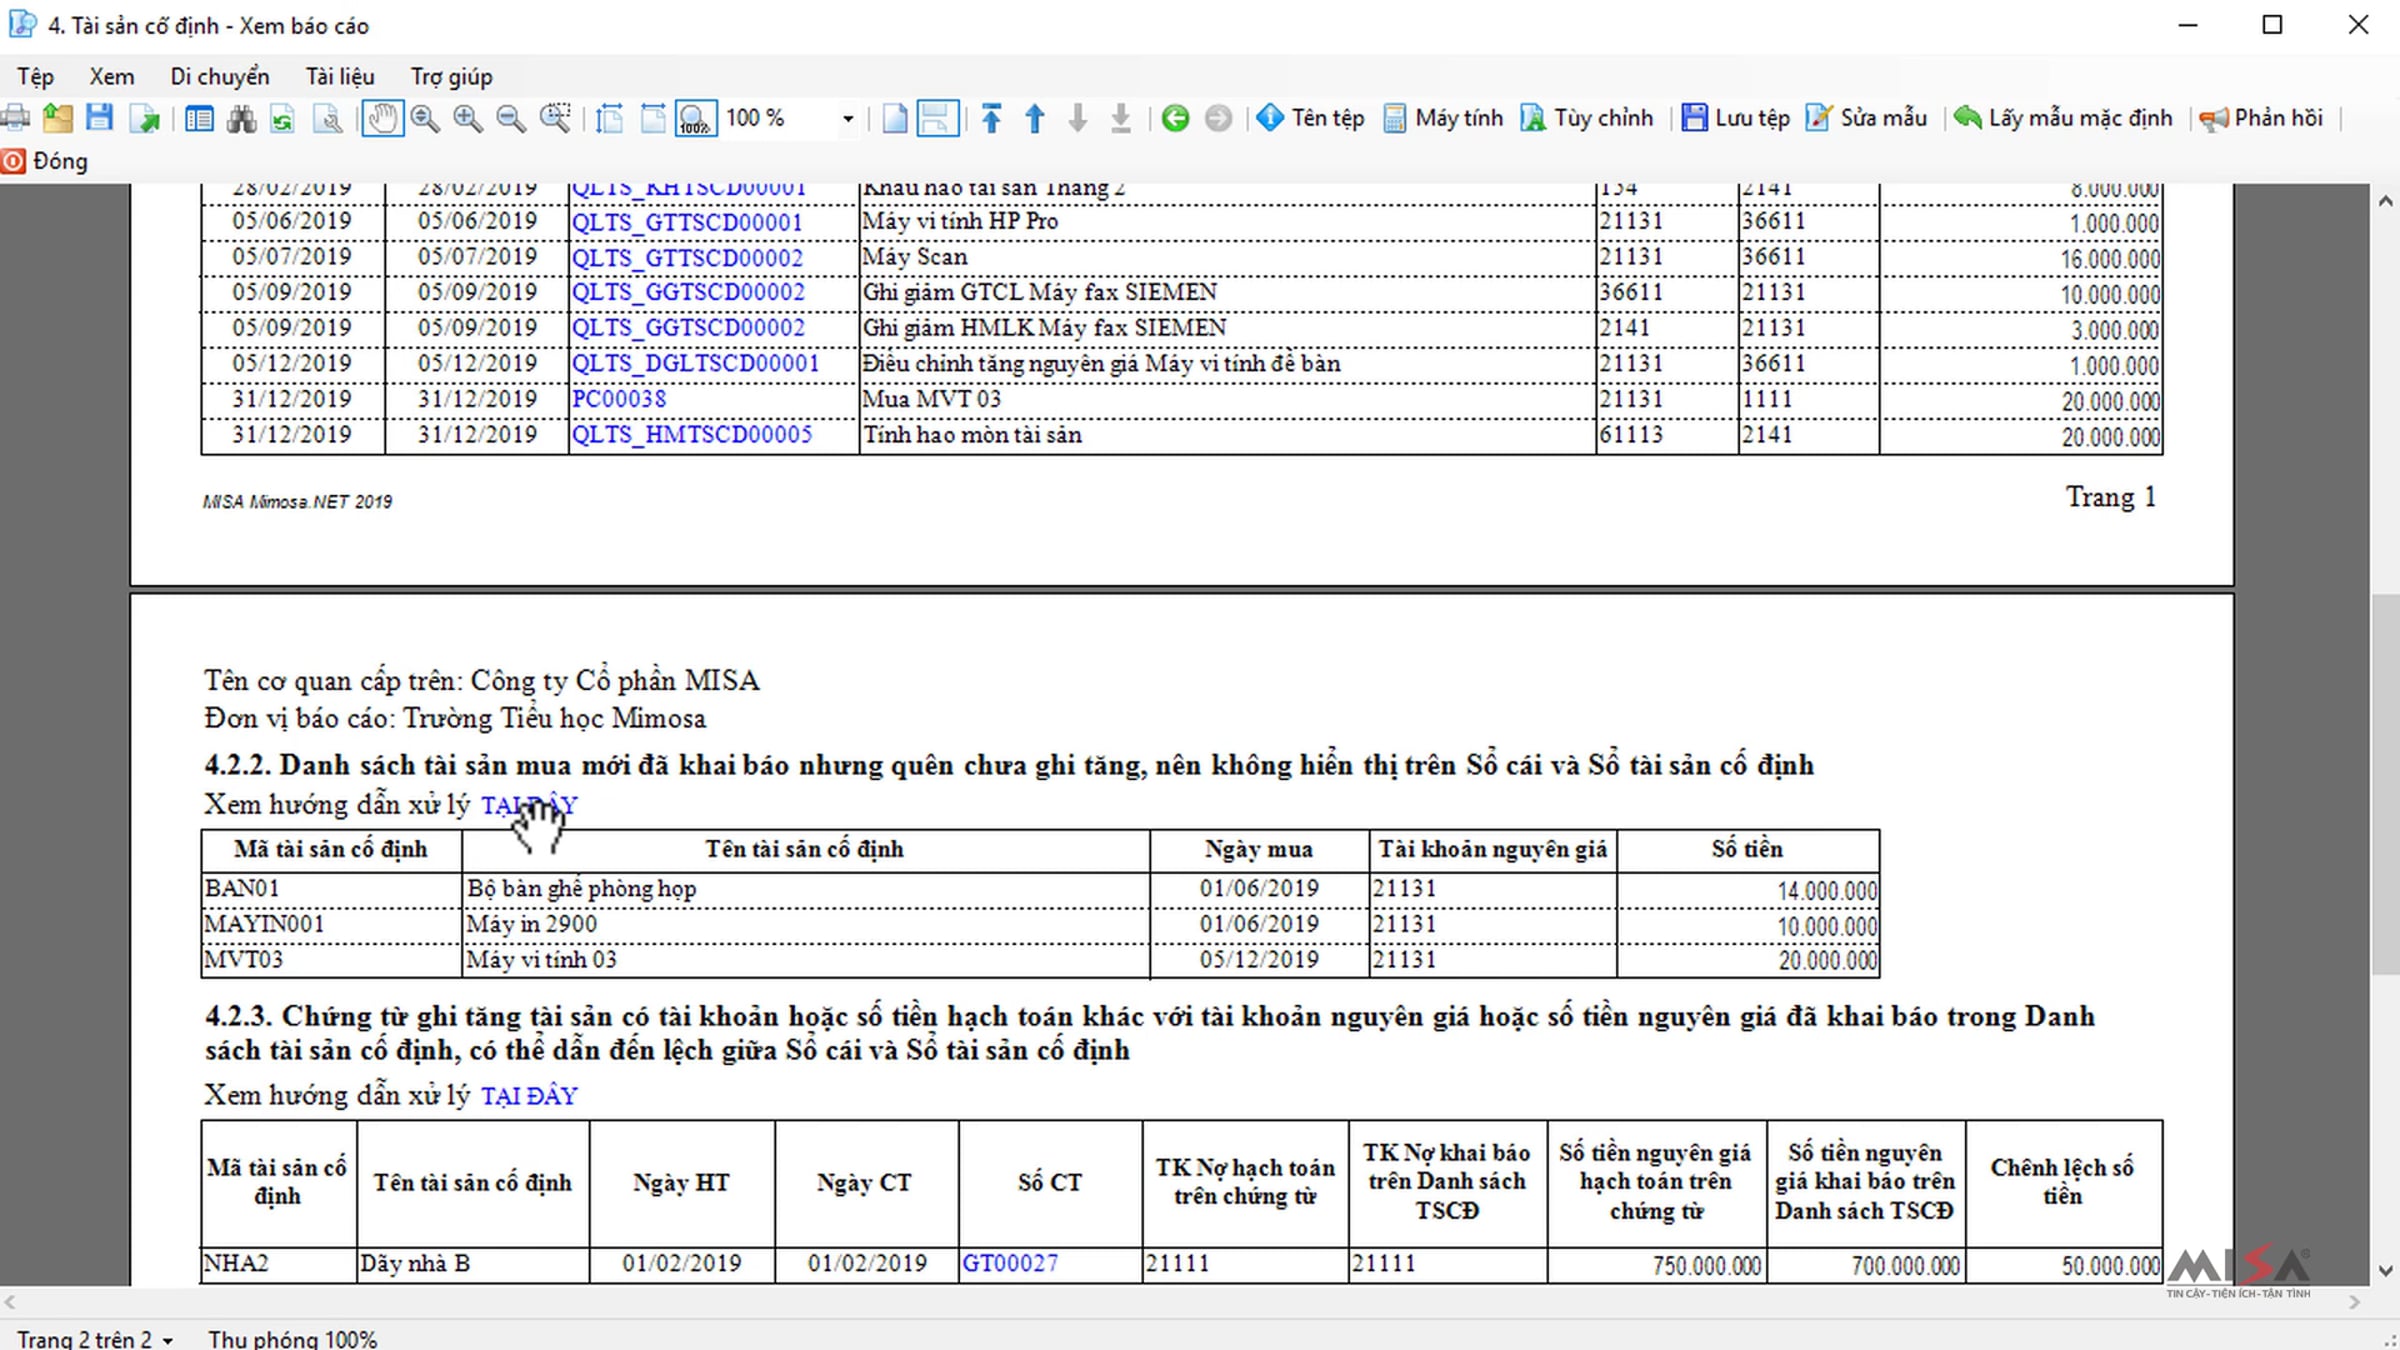Navigate forward with grey circle arrow

[1218, 118]
